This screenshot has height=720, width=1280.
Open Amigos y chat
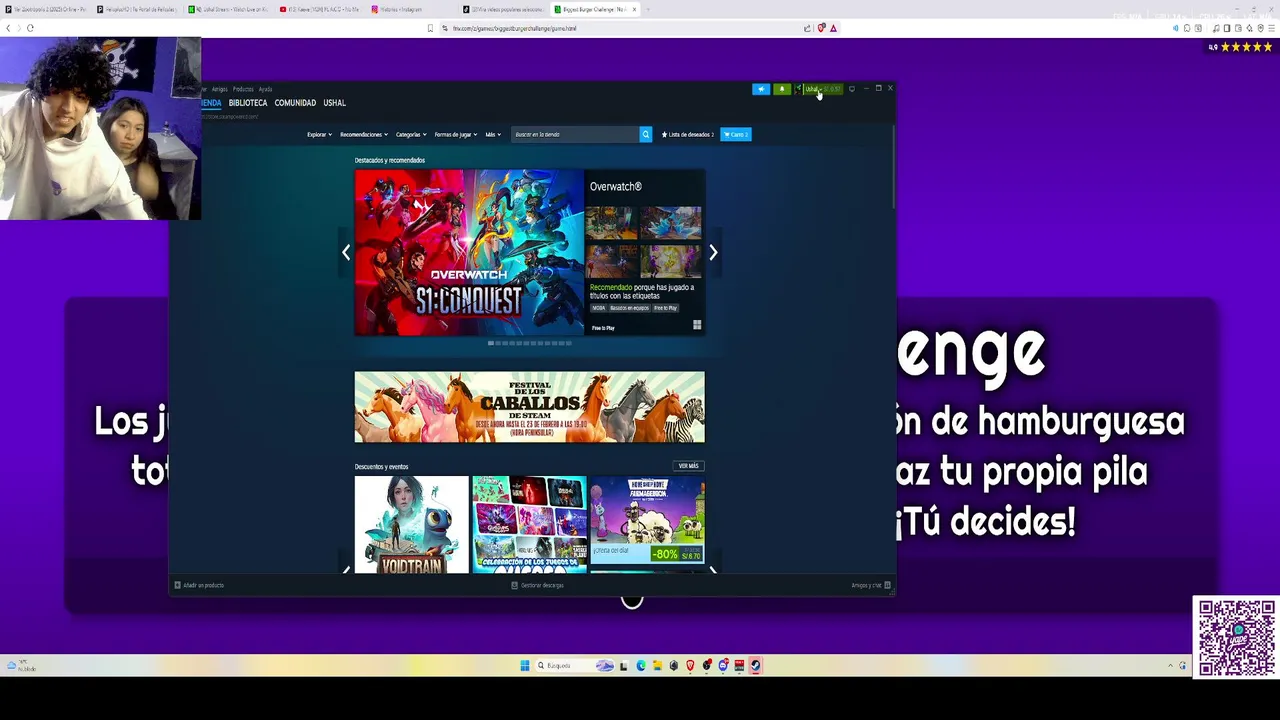[x=870, y=585]
